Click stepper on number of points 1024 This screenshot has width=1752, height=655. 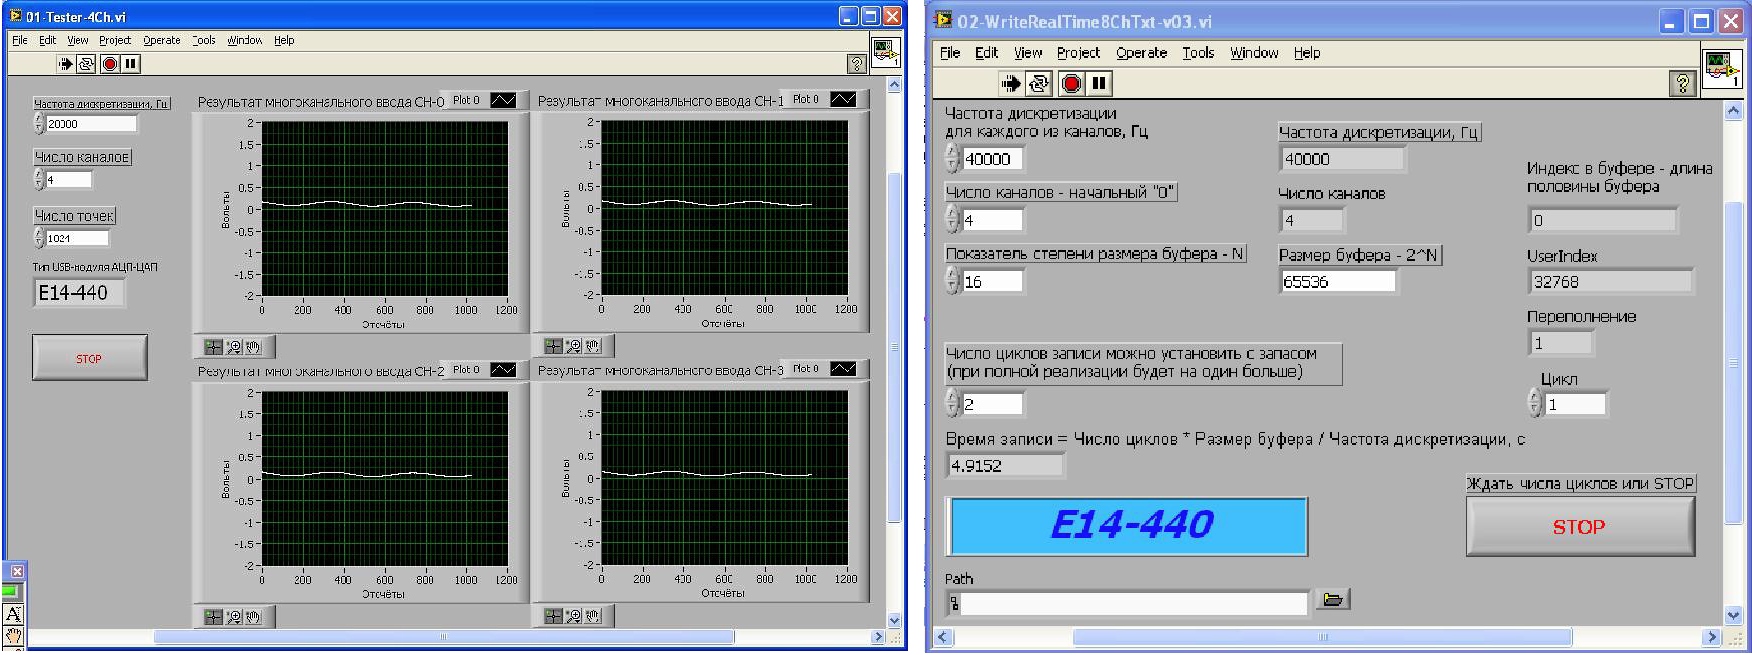39,238
